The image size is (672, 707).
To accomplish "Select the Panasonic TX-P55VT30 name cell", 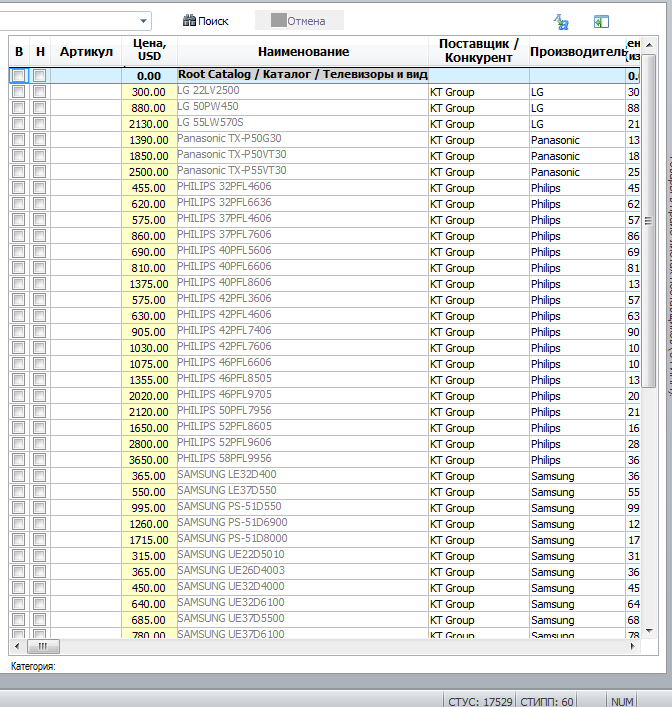I will [303, 170].
